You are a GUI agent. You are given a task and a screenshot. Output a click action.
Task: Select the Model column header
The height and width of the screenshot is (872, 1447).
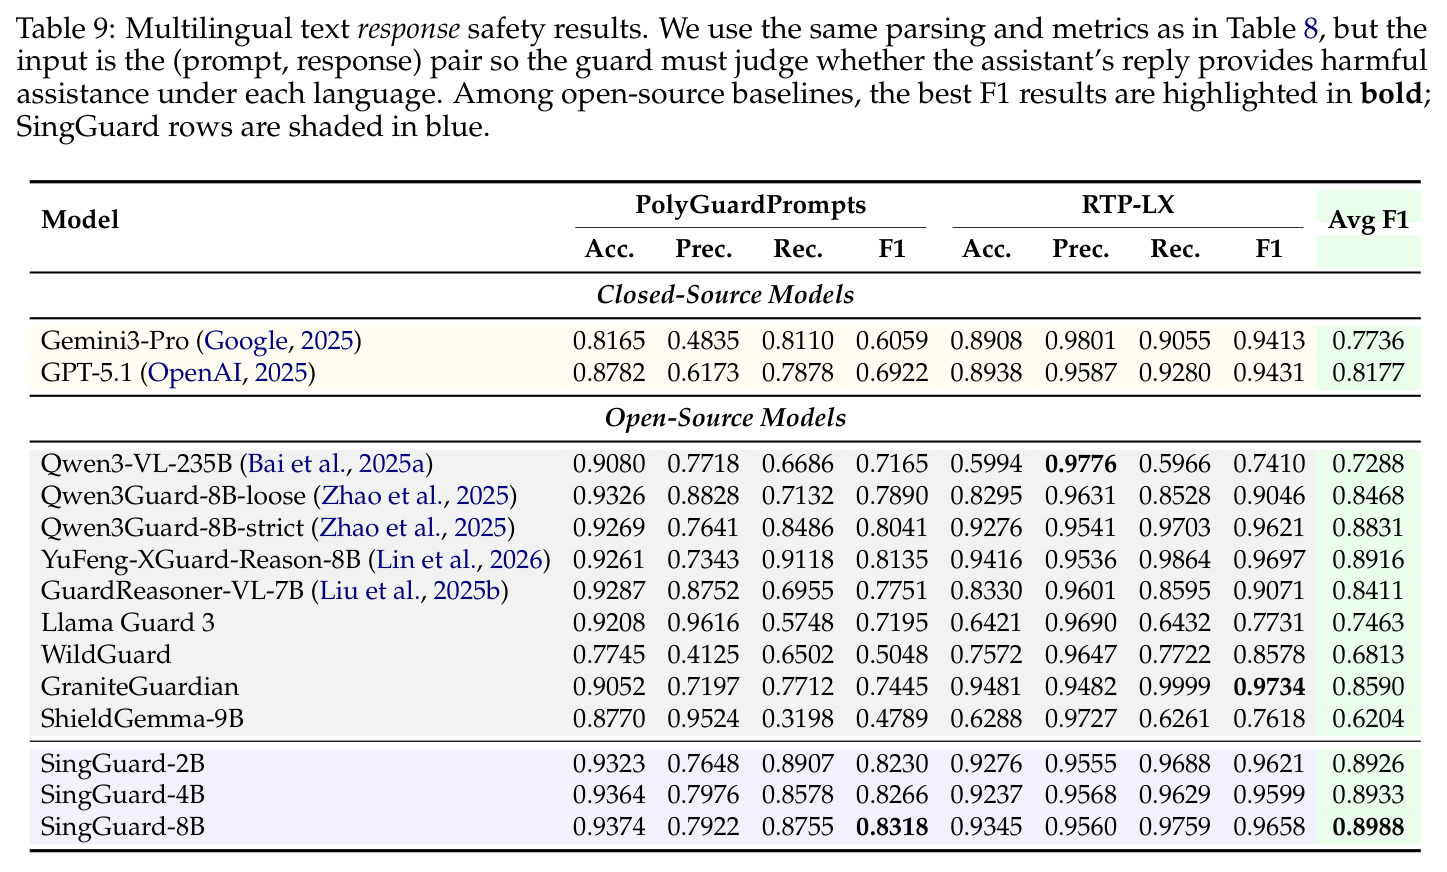tap(80, 220)
